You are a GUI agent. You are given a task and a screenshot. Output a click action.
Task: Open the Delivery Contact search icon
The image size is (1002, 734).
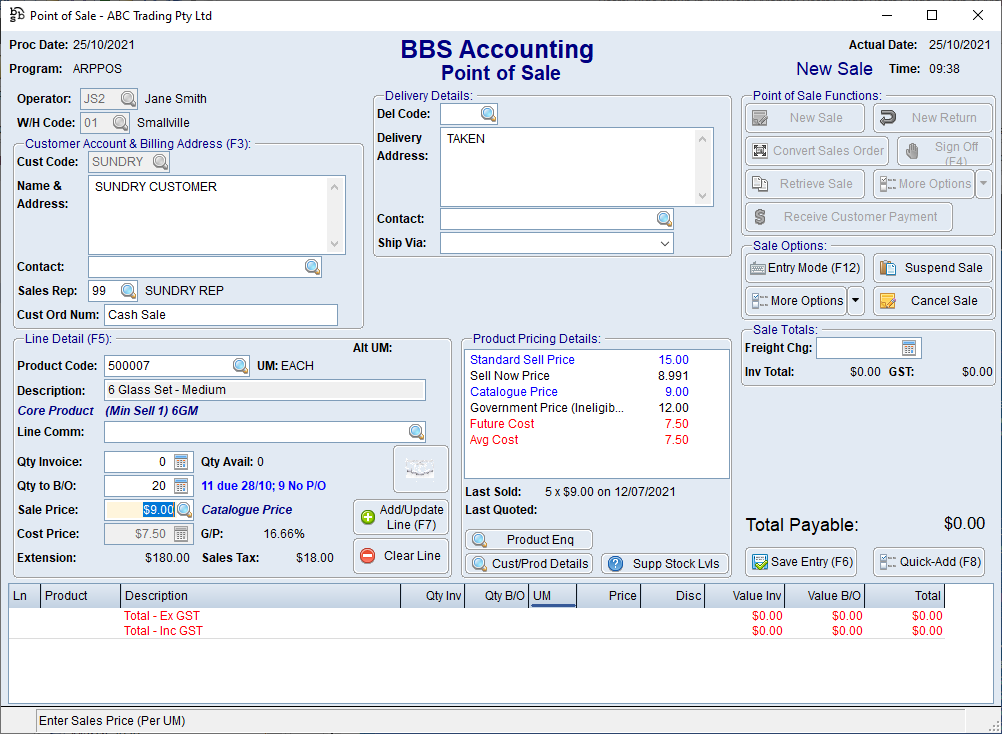point(663,217)
